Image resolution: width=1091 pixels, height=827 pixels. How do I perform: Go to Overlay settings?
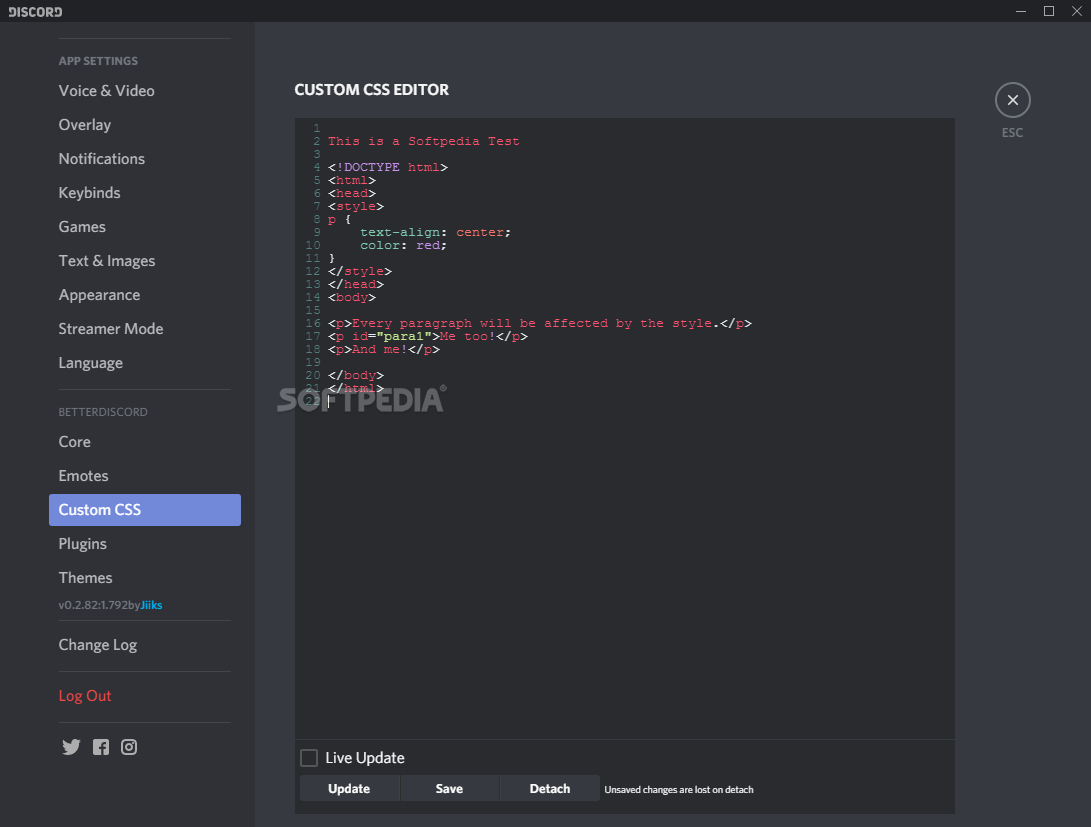[85, 125]
